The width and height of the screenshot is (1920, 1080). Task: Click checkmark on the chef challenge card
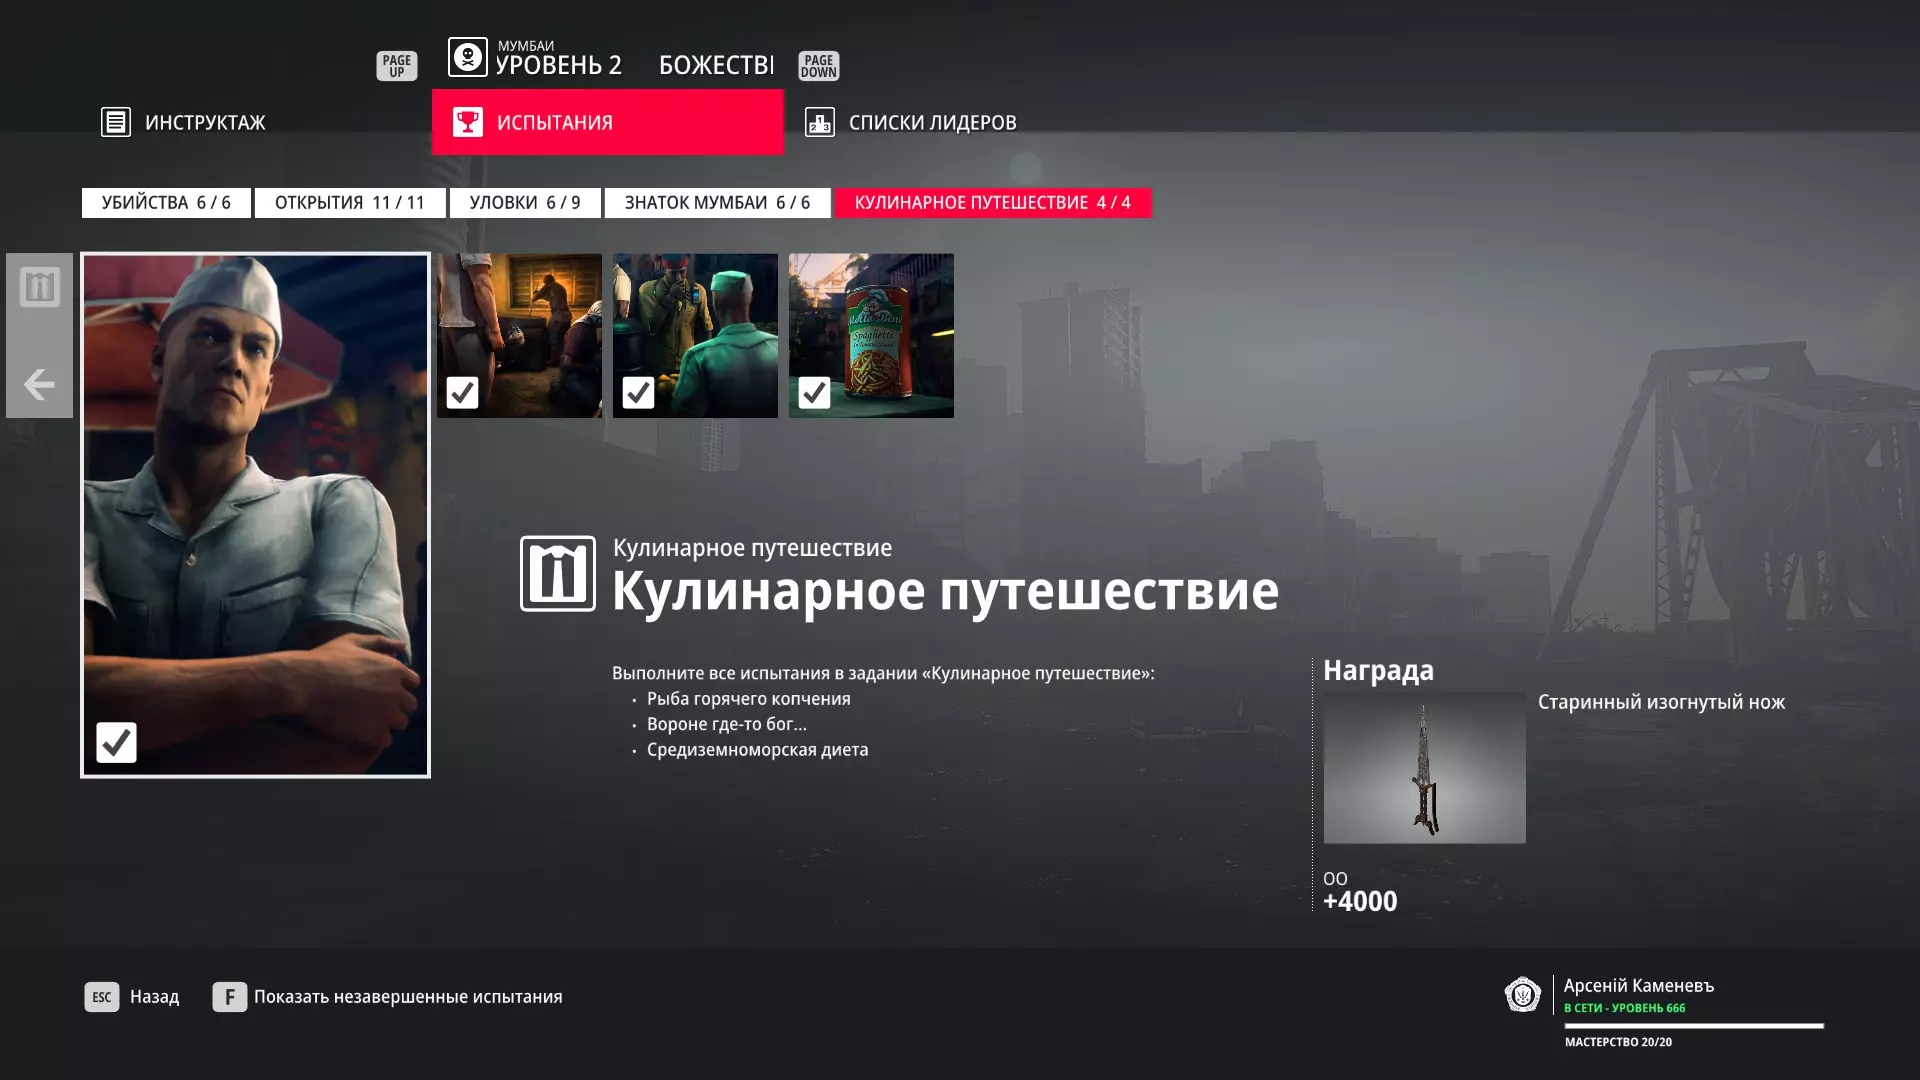116,742
